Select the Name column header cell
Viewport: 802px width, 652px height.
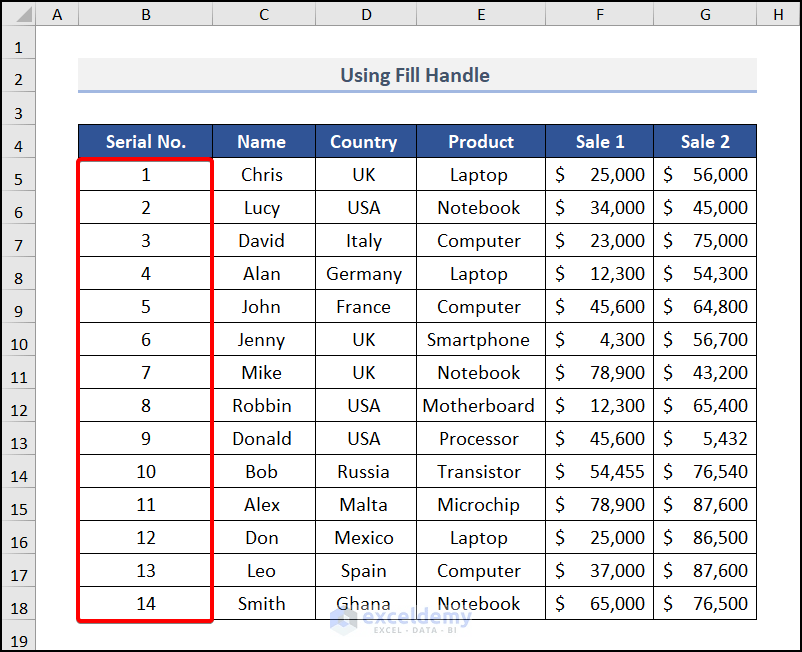[x=262, y=142]
